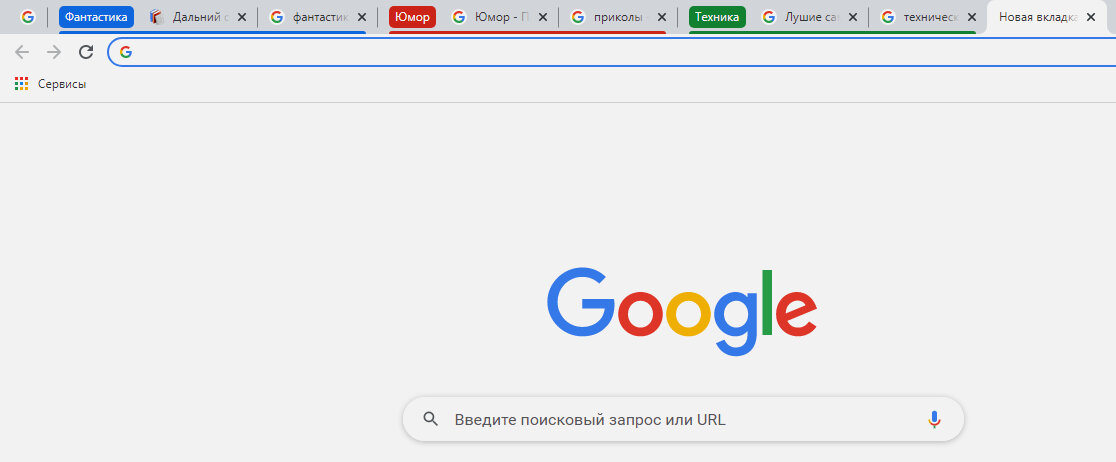Click the search magnifier icon in searchbox

[x=431, y=419]
